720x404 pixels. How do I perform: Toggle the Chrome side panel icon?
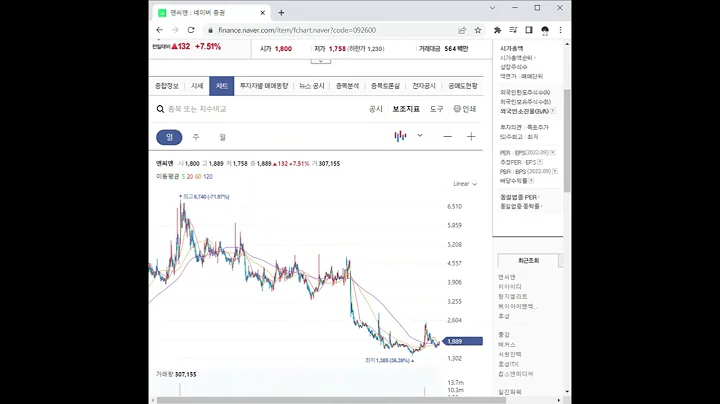[x=529, y=30]
